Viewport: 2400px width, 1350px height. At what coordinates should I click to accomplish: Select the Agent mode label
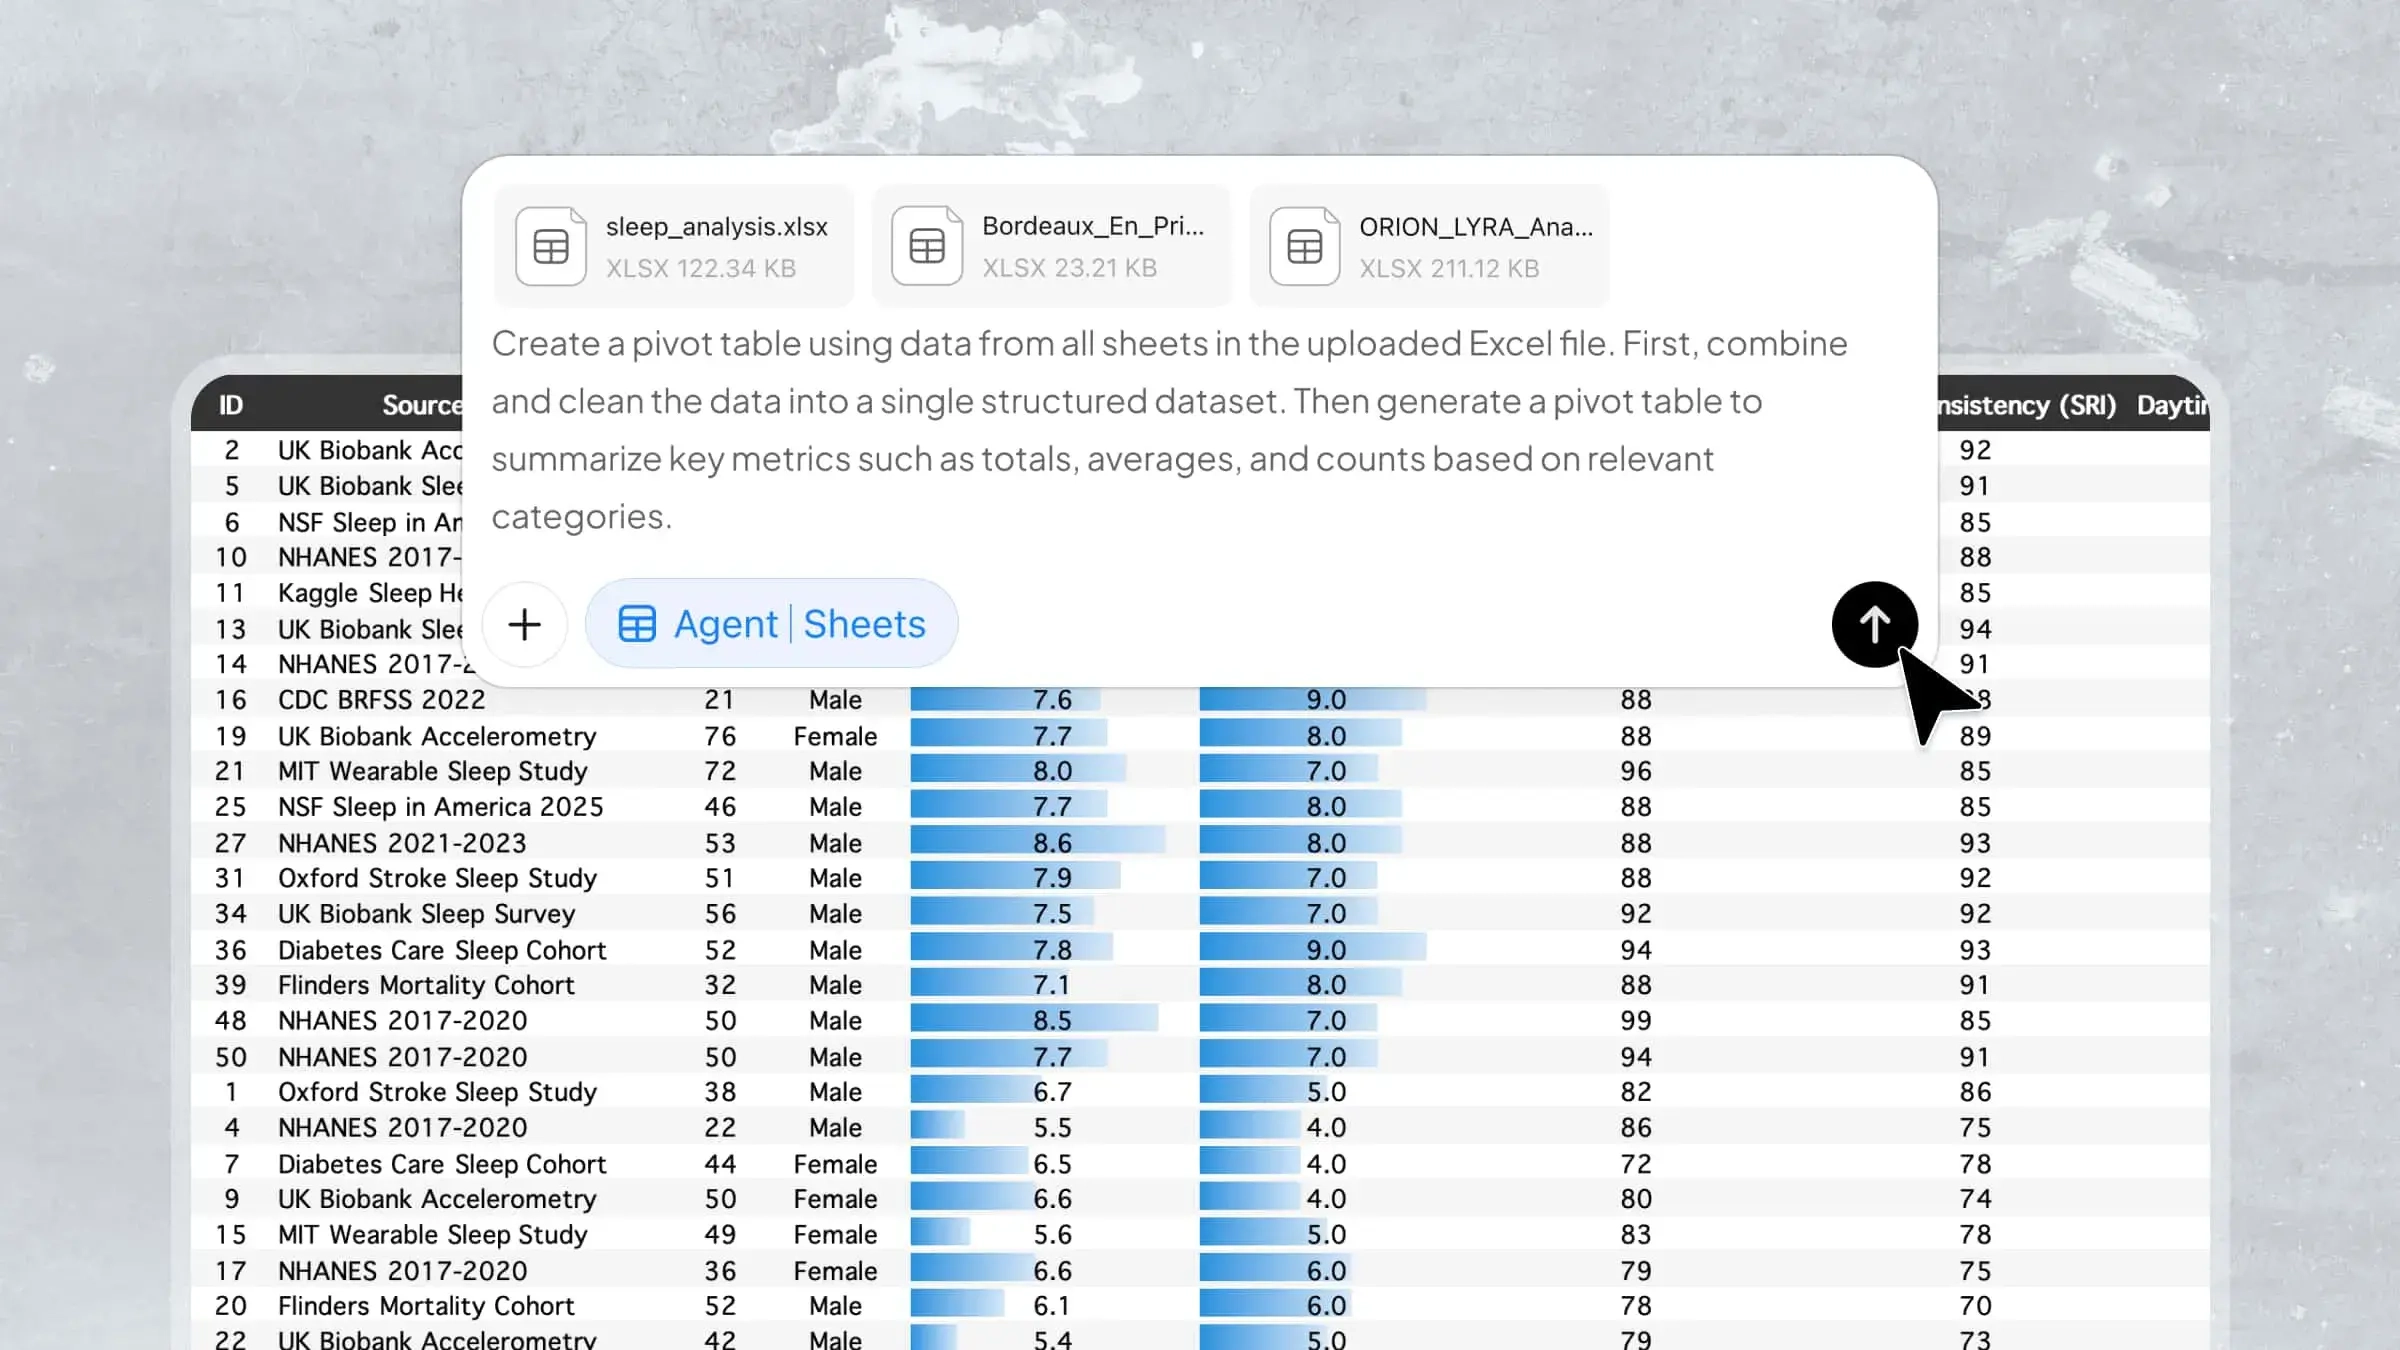(x=725, y=624)
